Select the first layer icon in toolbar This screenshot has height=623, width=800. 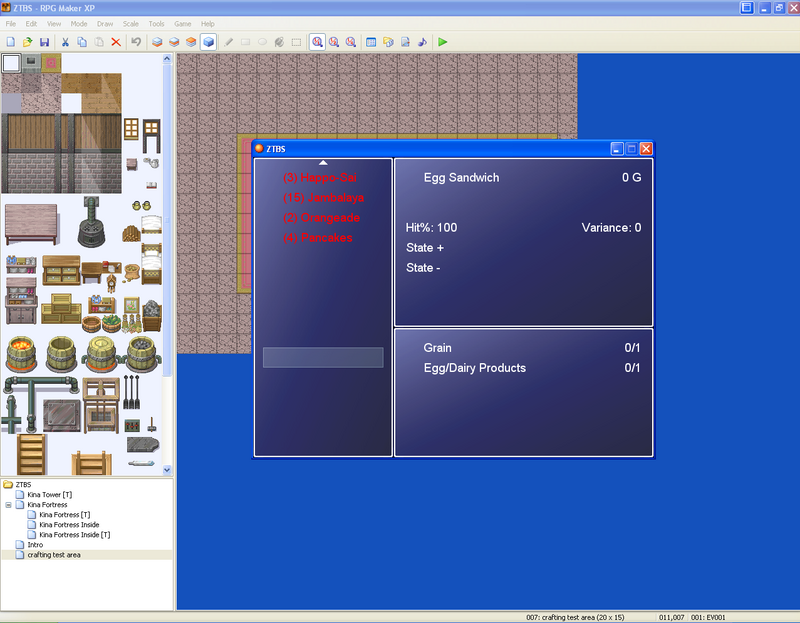(x=157, y=42)
